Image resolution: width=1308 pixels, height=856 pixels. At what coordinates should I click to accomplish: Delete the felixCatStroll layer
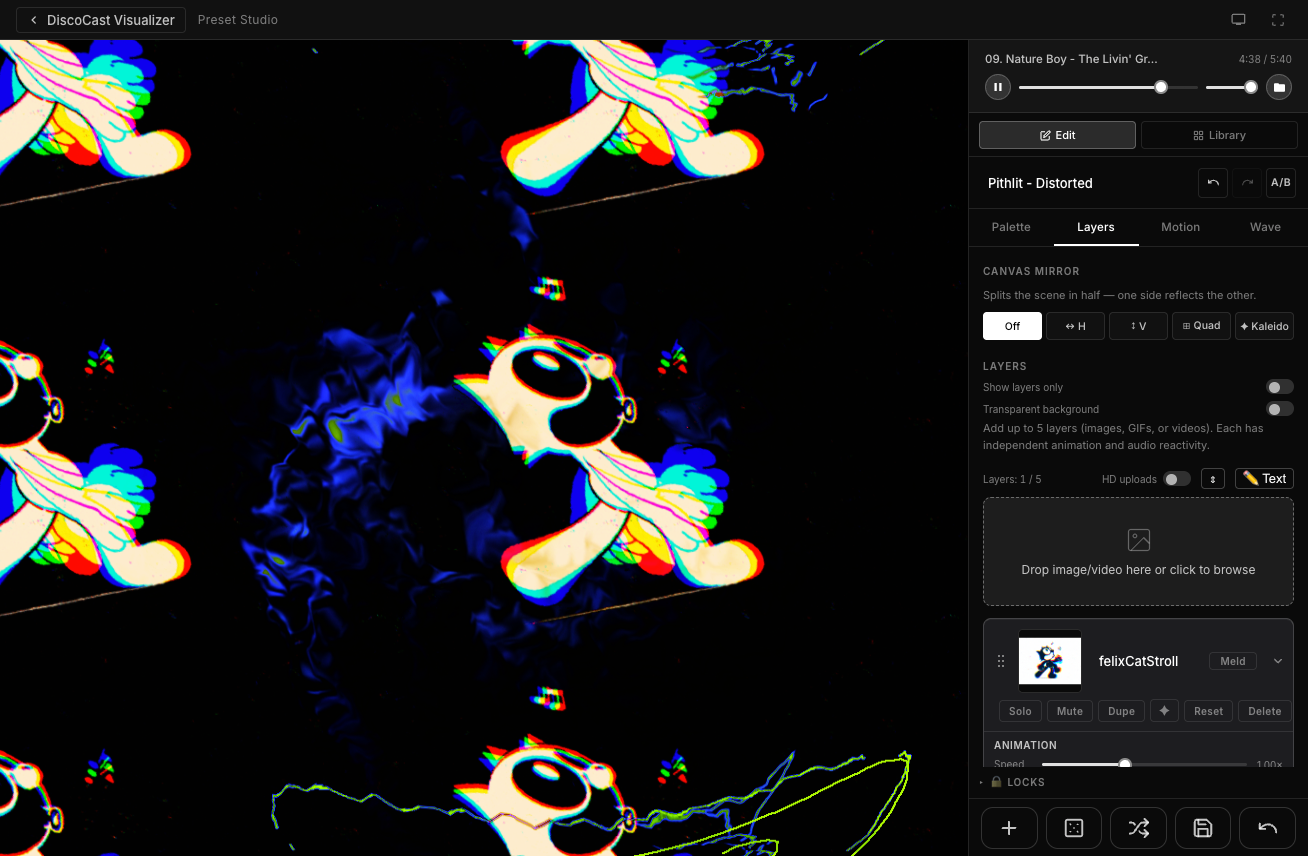[x=1265, y=711]
